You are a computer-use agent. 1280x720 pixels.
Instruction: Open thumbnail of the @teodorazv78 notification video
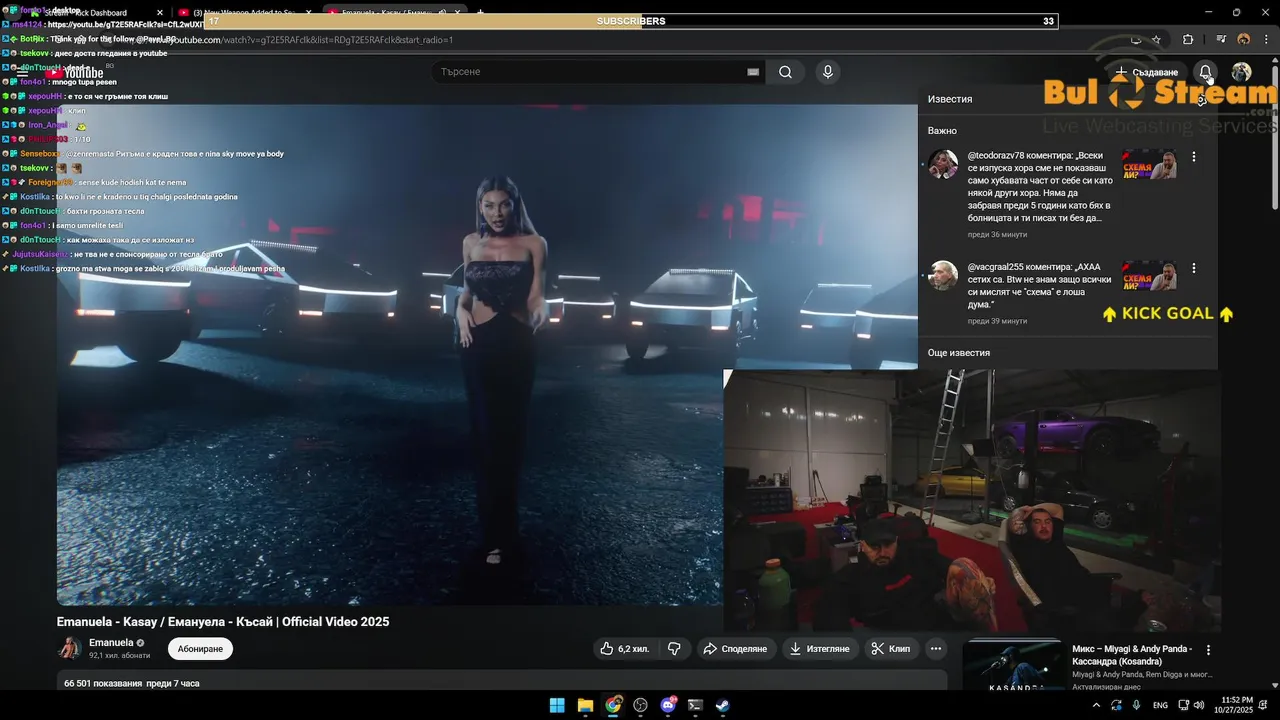point(1149,164)
